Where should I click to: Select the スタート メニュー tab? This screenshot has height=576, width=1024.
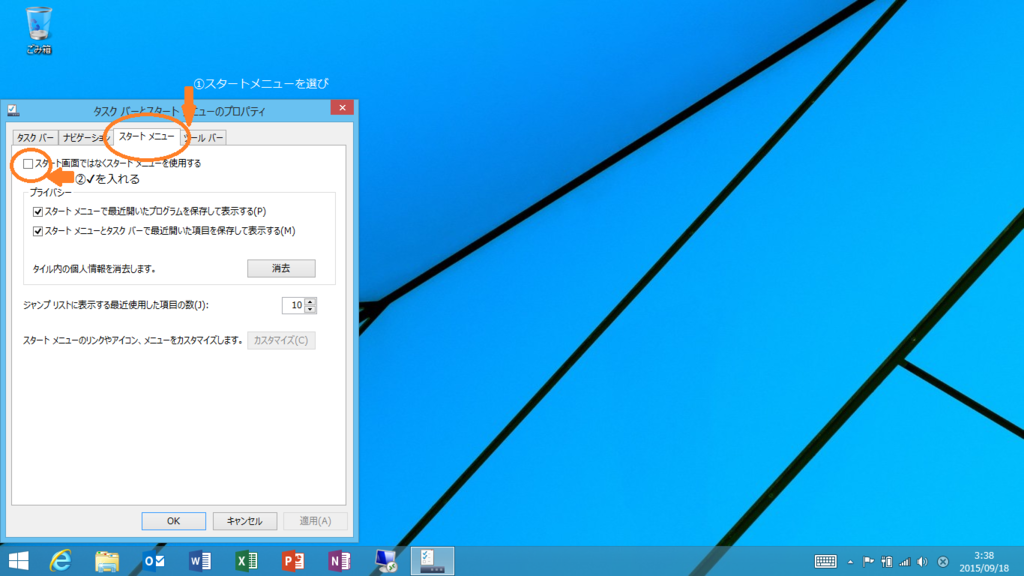146,136
